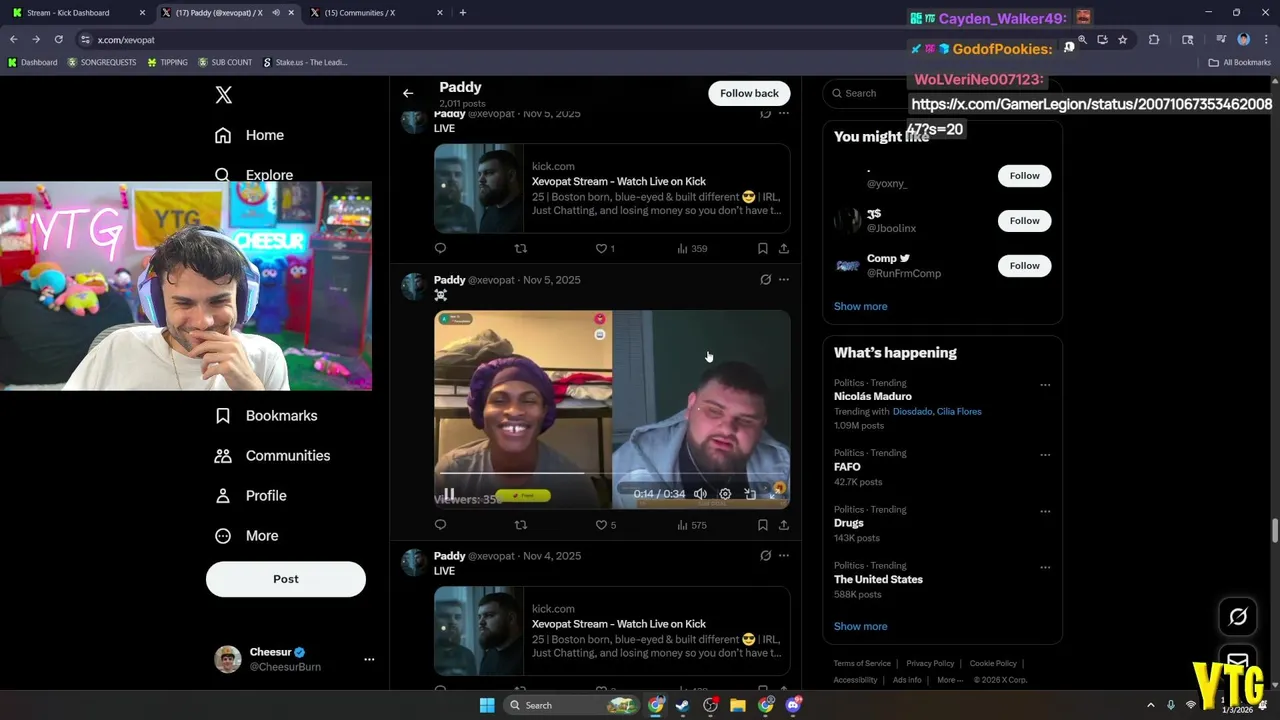Open the Explore page
The image size is (1280, 720).
[x=255, y=175]
